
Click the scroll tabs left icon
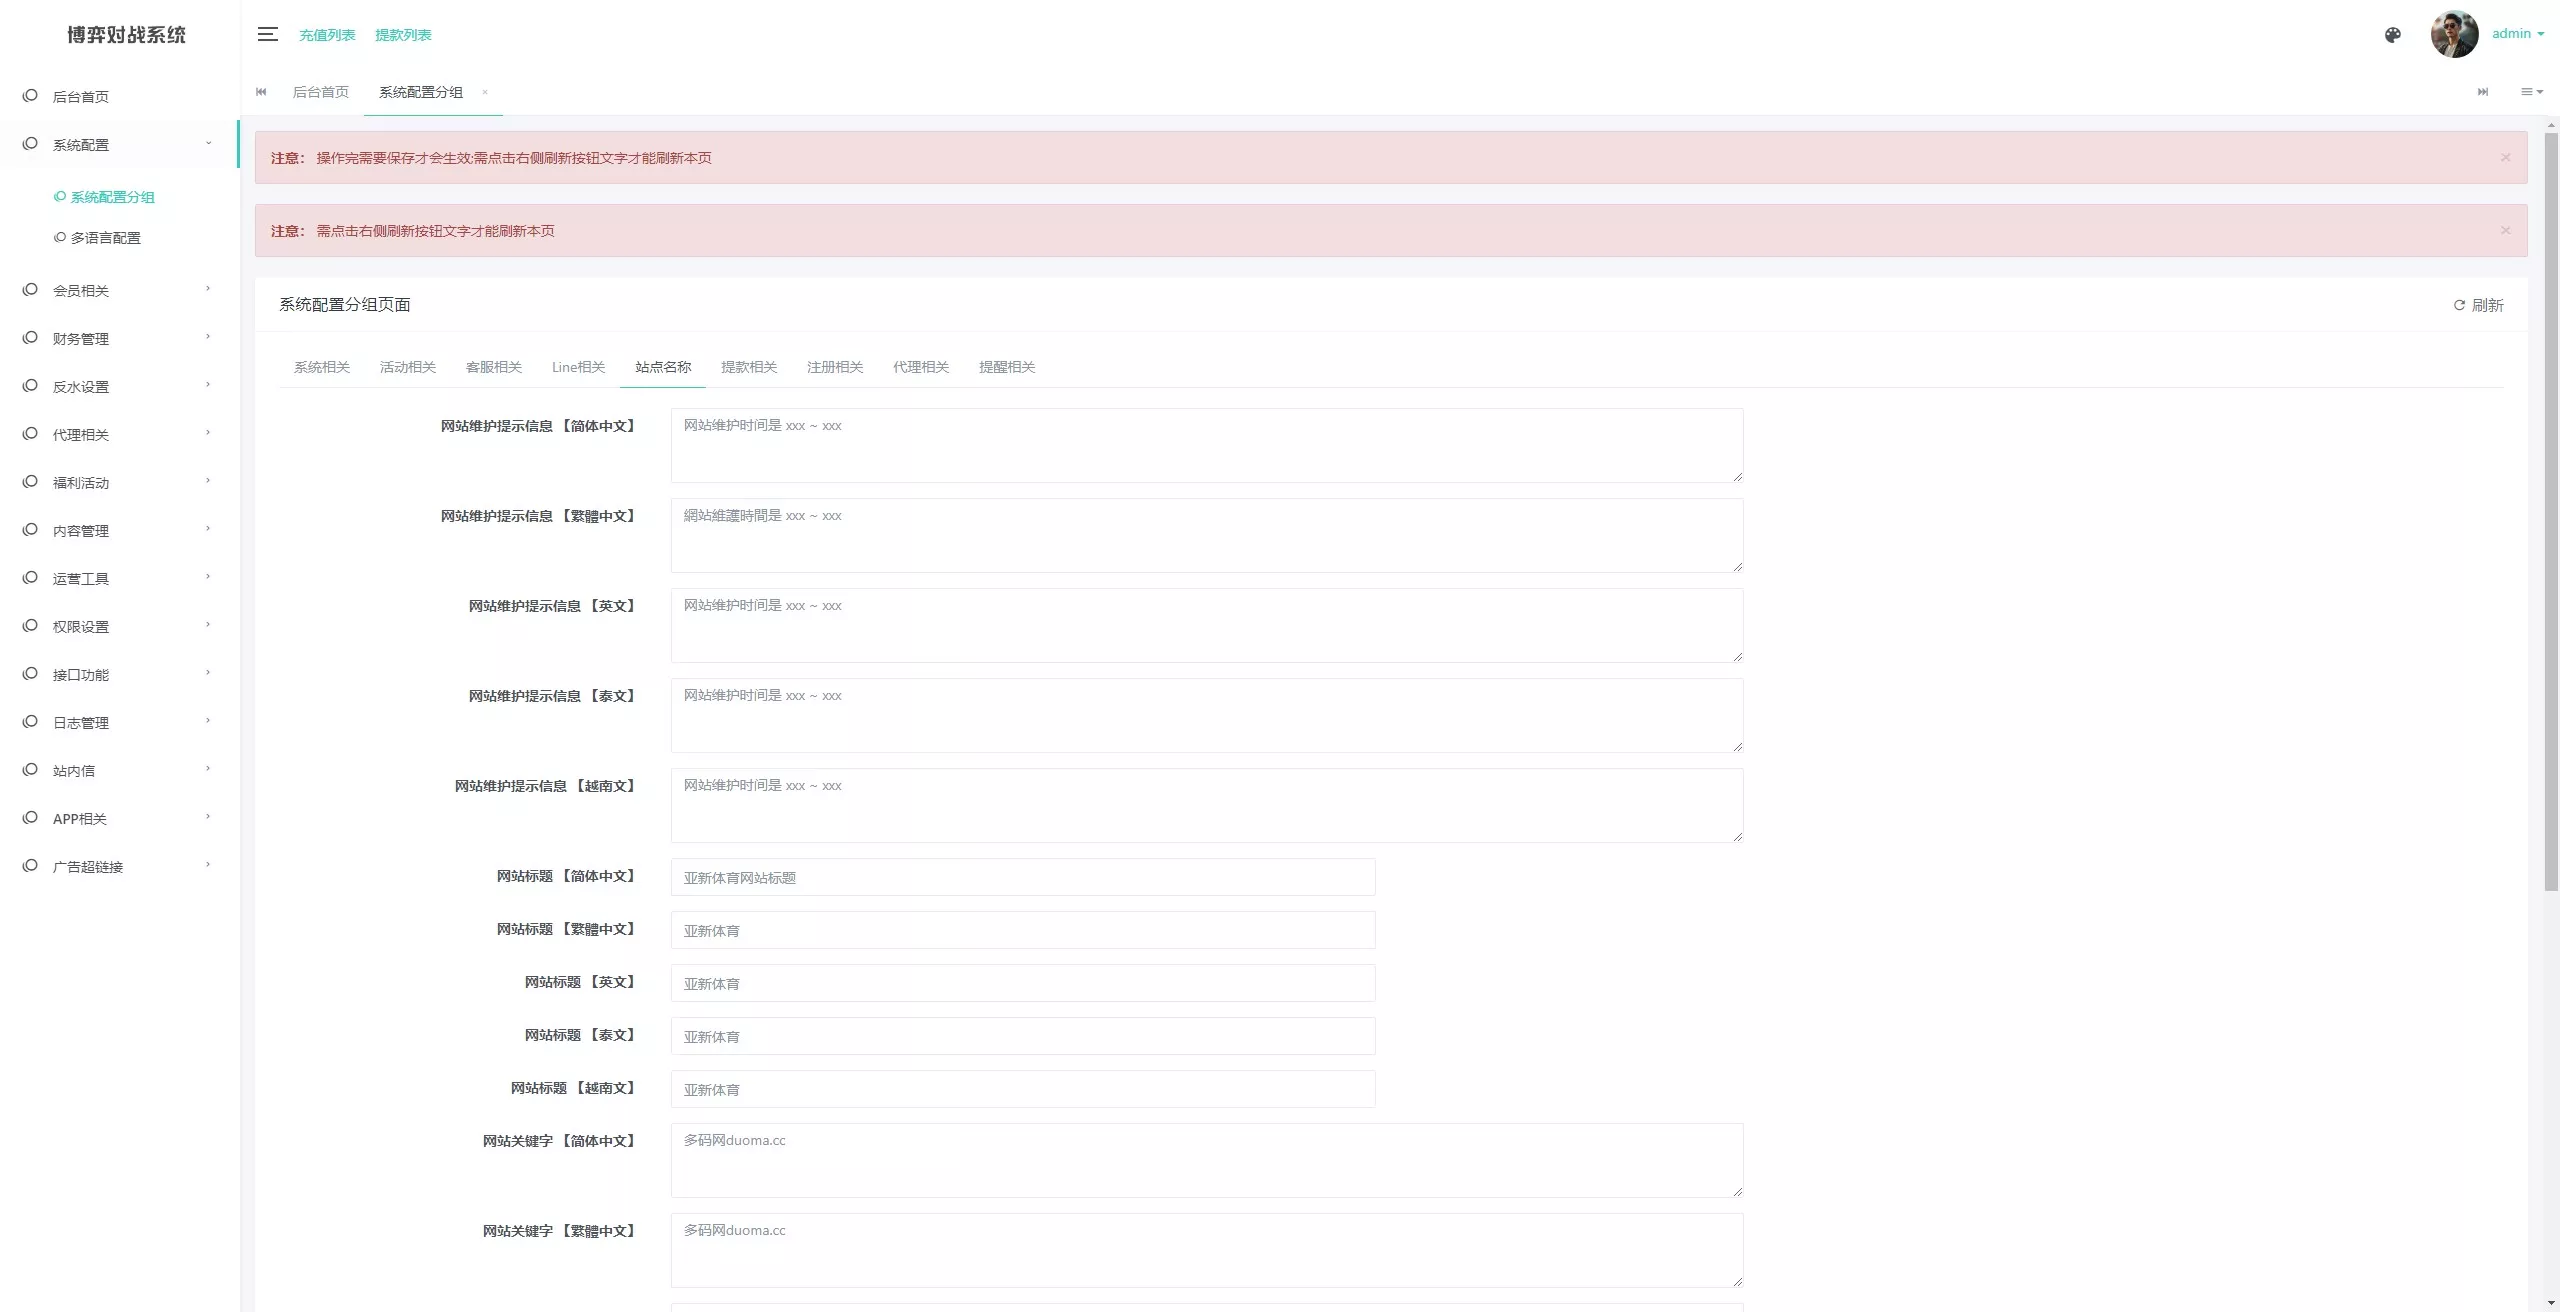(x=261, y=92)
